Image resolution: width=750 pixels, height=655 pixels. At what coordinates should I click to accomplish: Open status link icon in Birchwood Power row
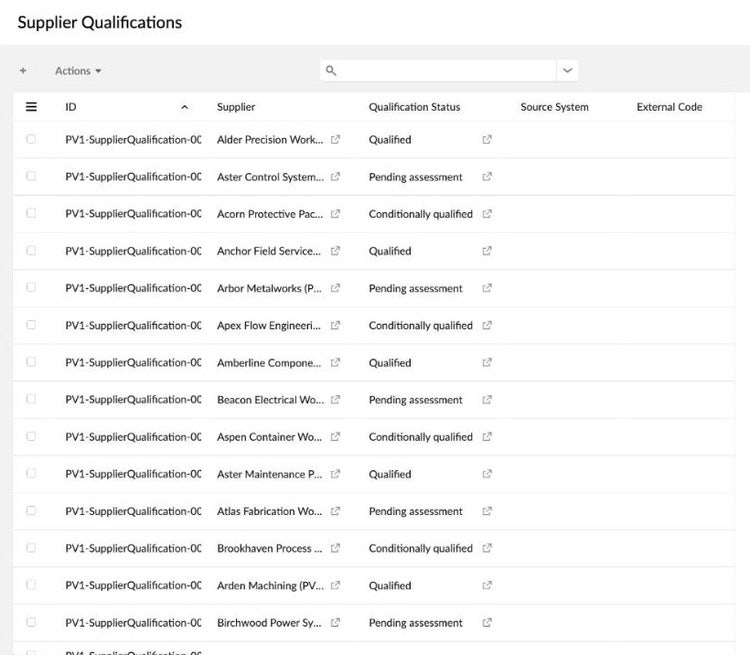point(487,622)
